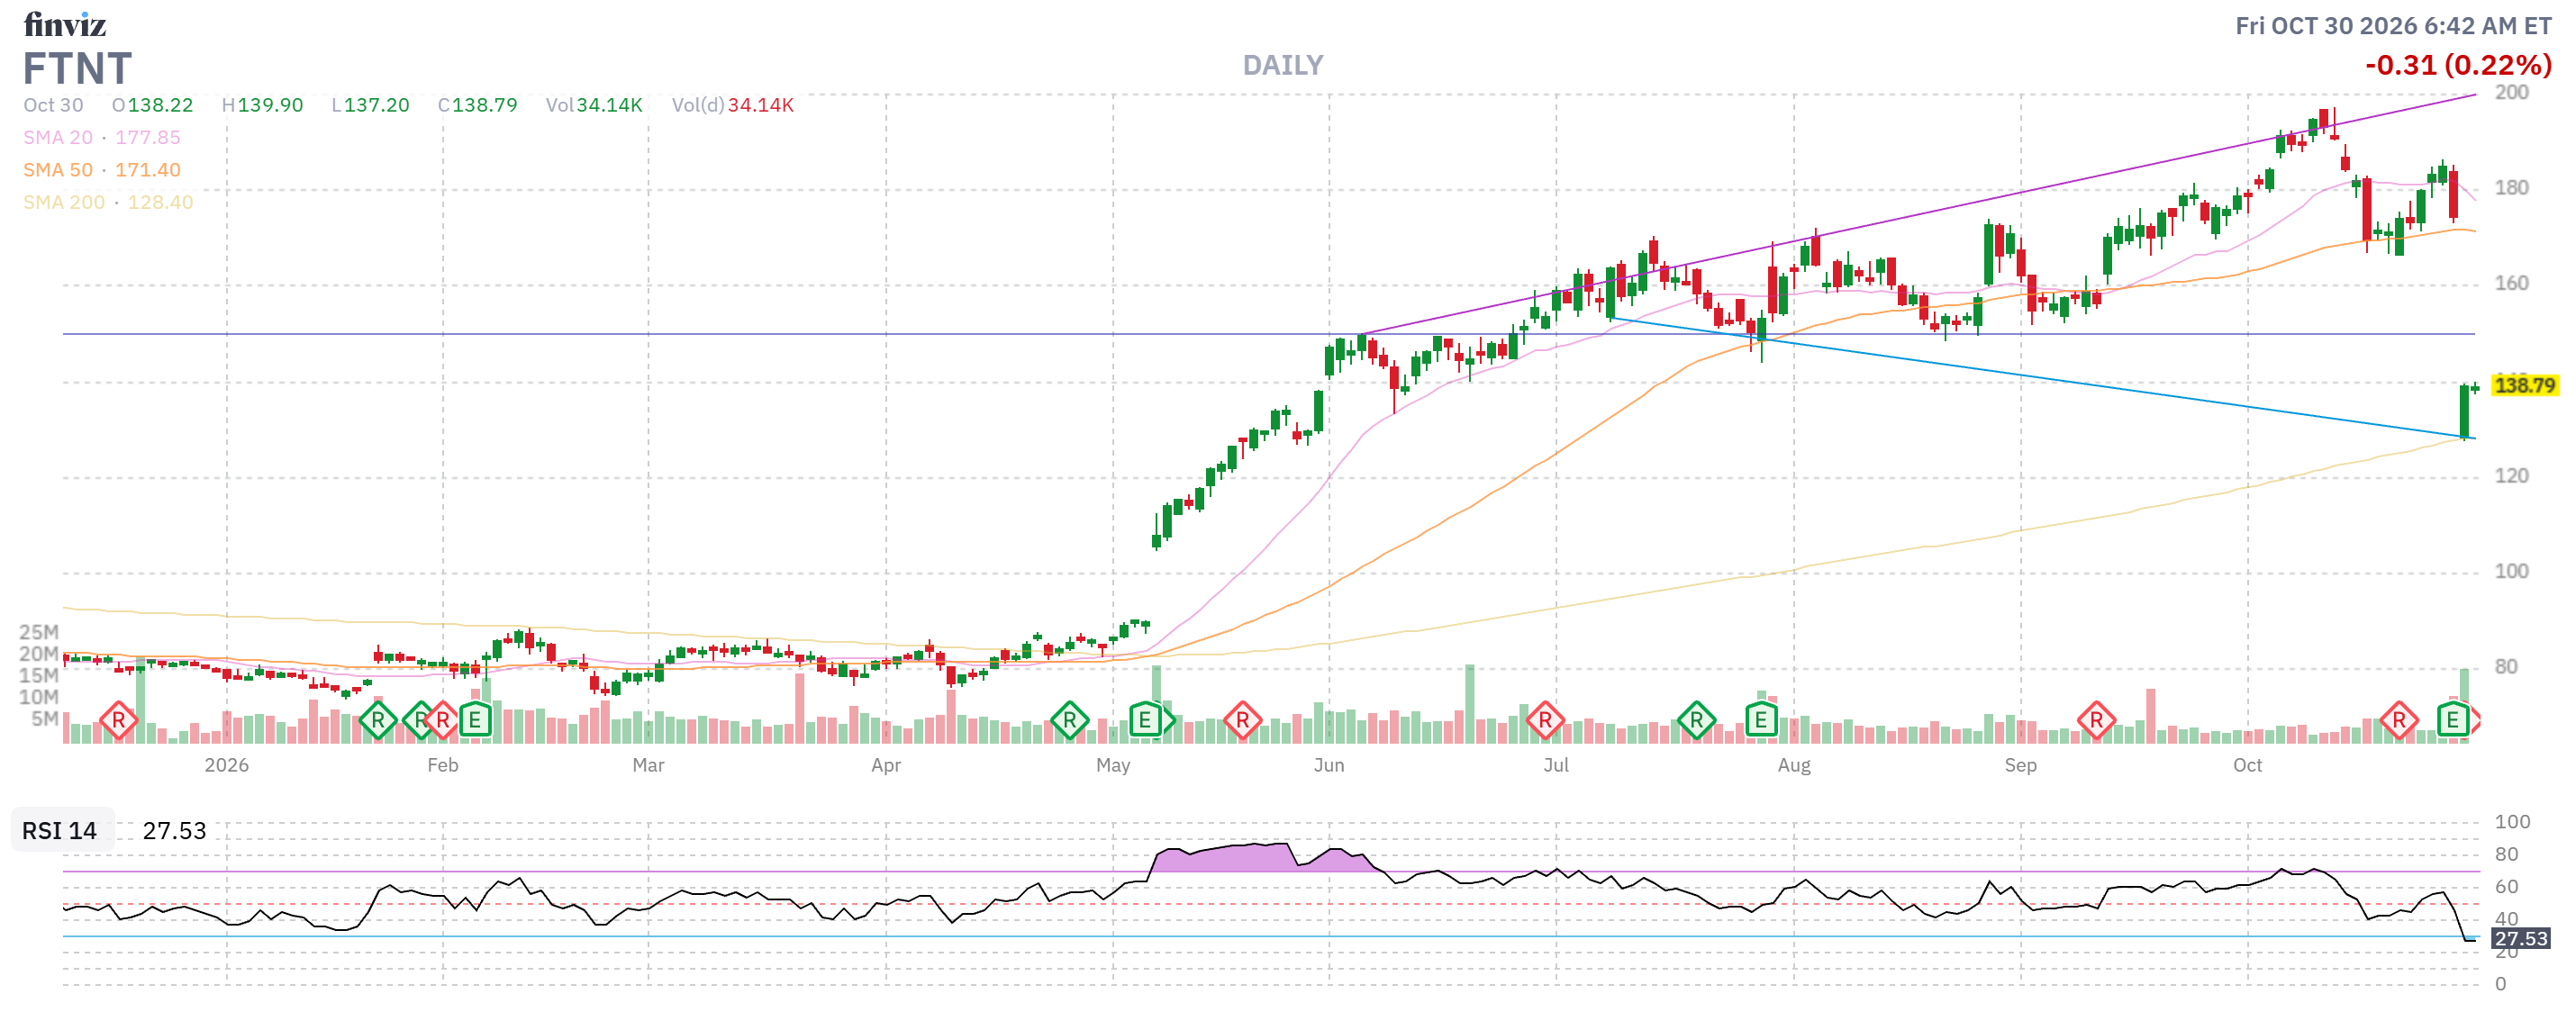
Task: Click the Jun label on the time axis
Action: tap(1329, 766)
